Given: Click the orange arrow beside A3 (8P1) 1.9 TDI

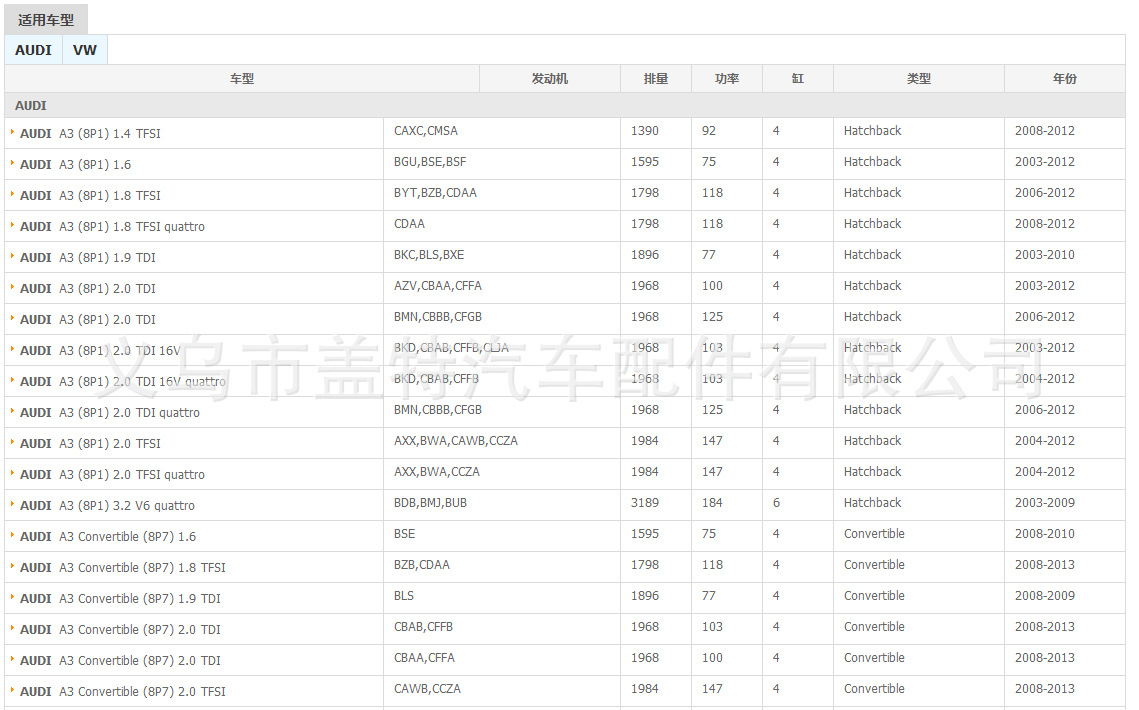Looking at the screenshot, I should coord(12,256).
